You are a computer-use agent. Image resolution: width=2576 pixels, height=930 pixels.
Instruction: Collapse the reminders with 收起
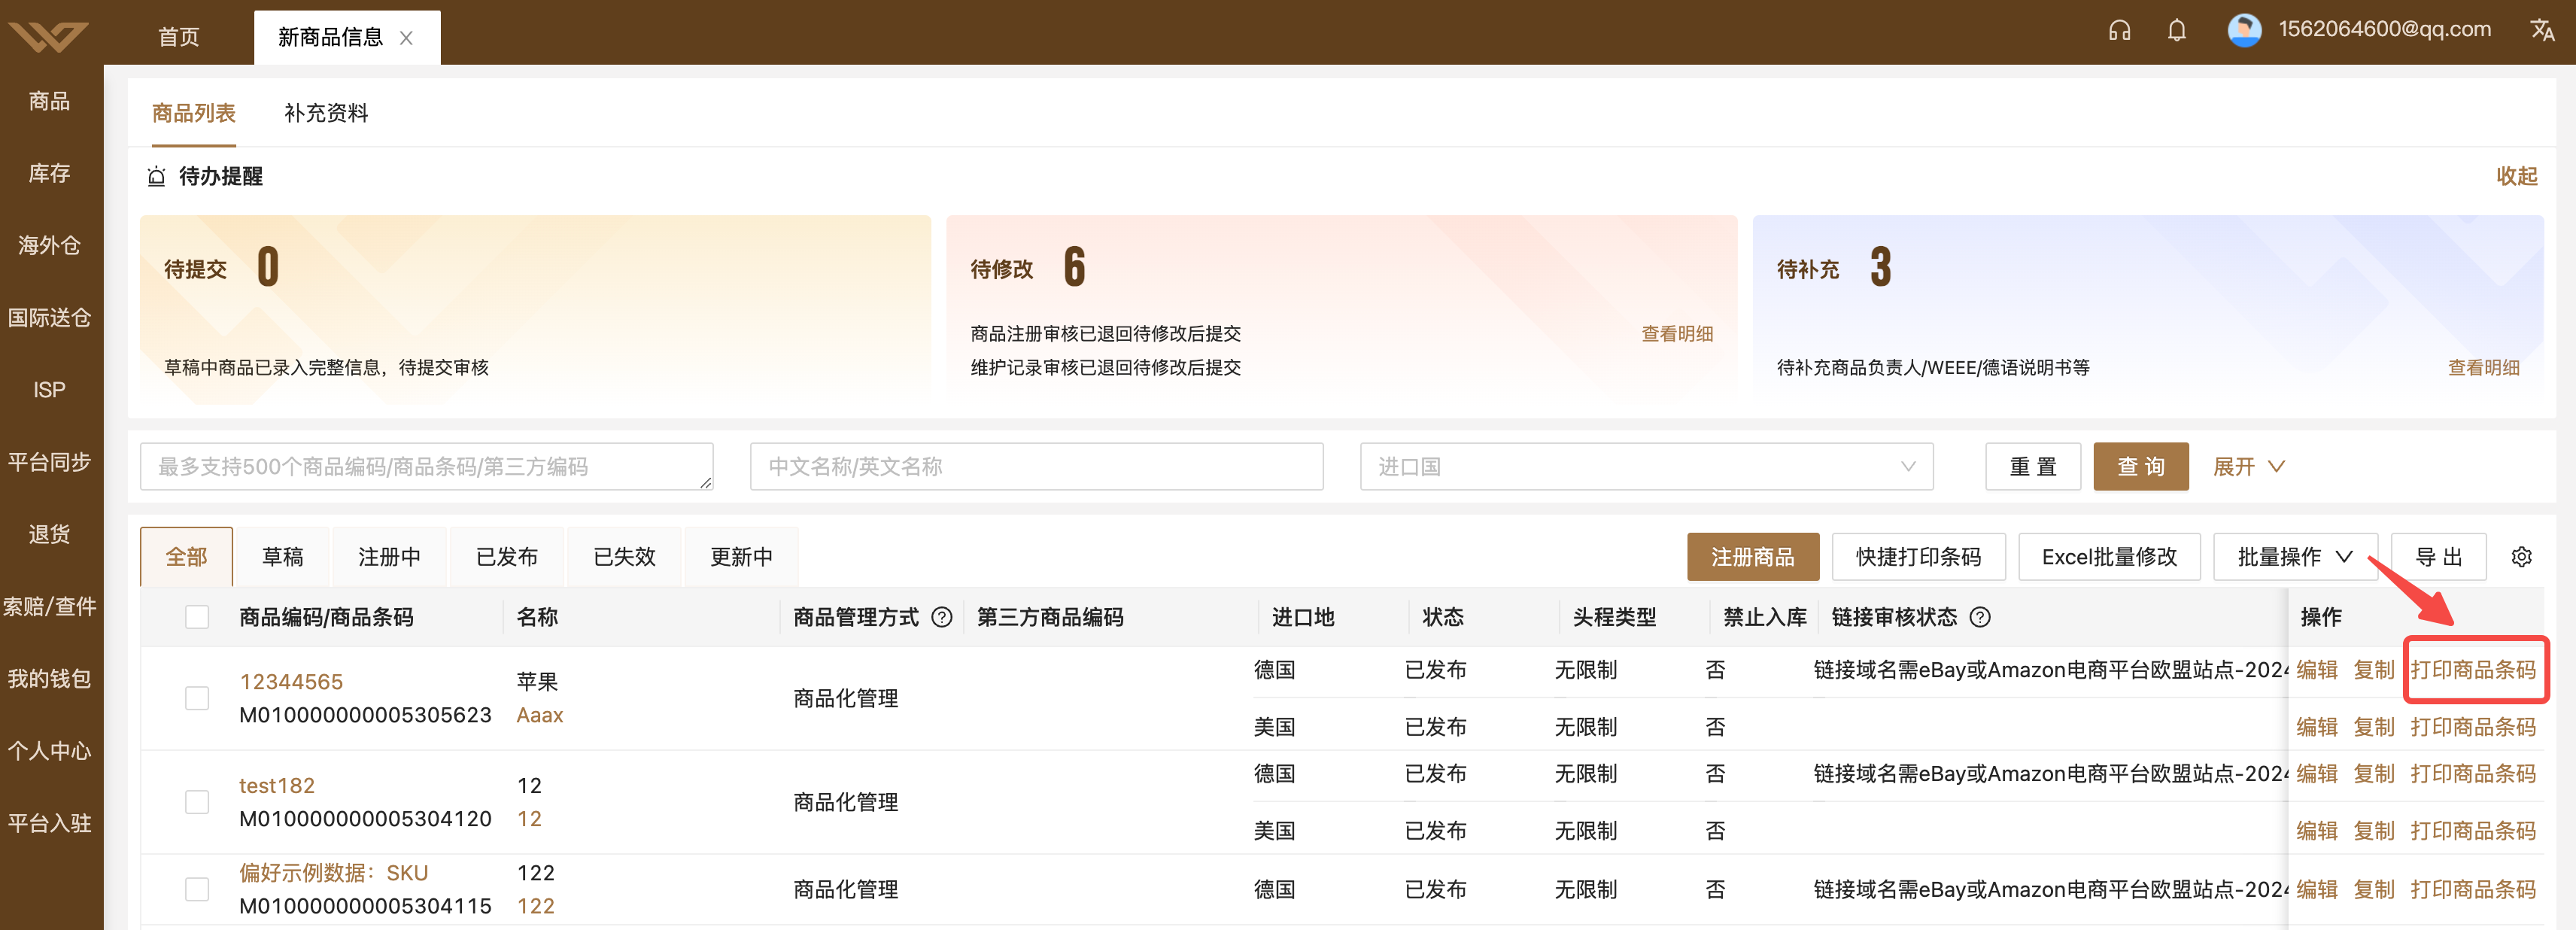(x=2516, y=177)
